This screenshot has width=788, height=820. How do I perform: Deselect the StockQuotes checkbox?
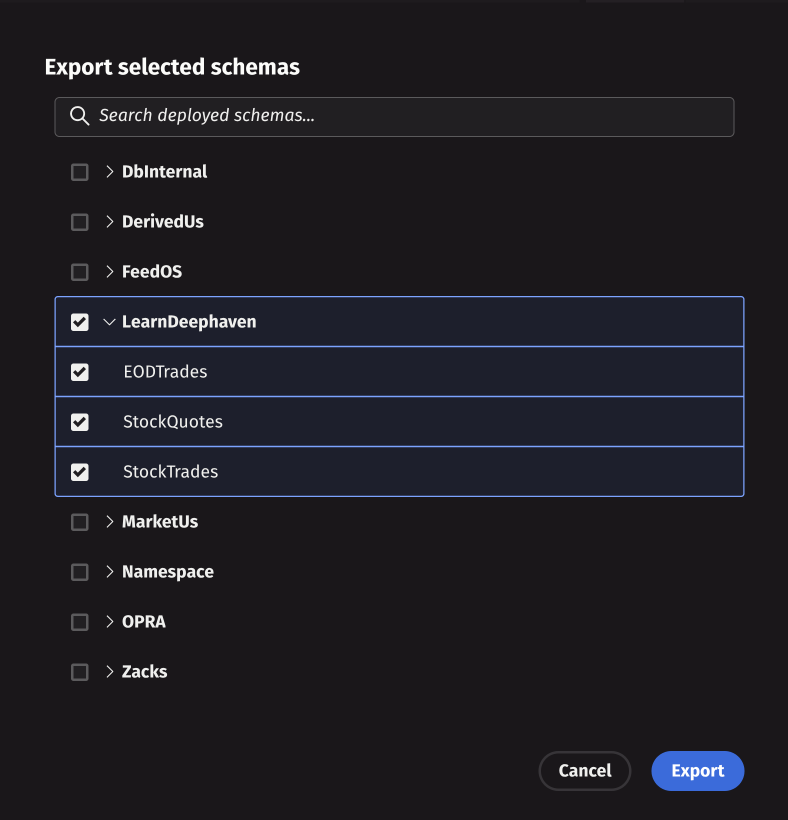[x=80, y=422]
